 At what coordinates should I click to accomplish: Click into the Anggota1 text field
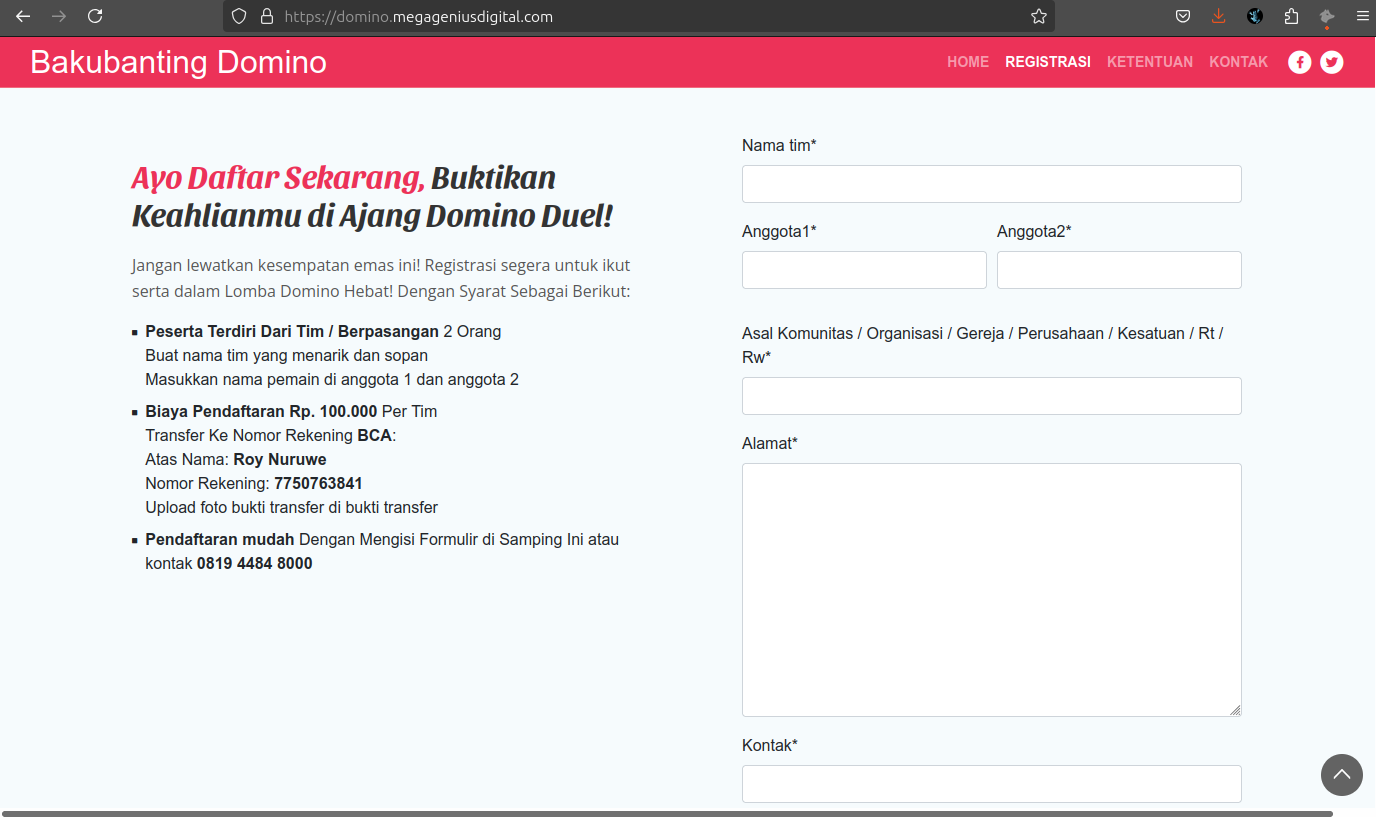click(864, 270)
